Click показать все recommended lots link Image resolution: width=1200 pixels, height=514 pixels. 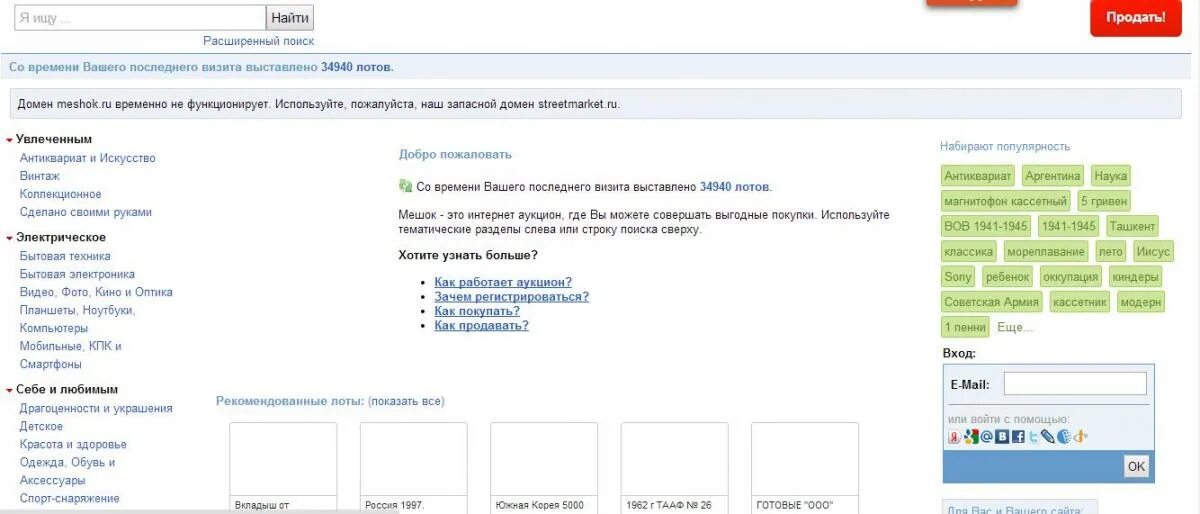tap(406, 401)
